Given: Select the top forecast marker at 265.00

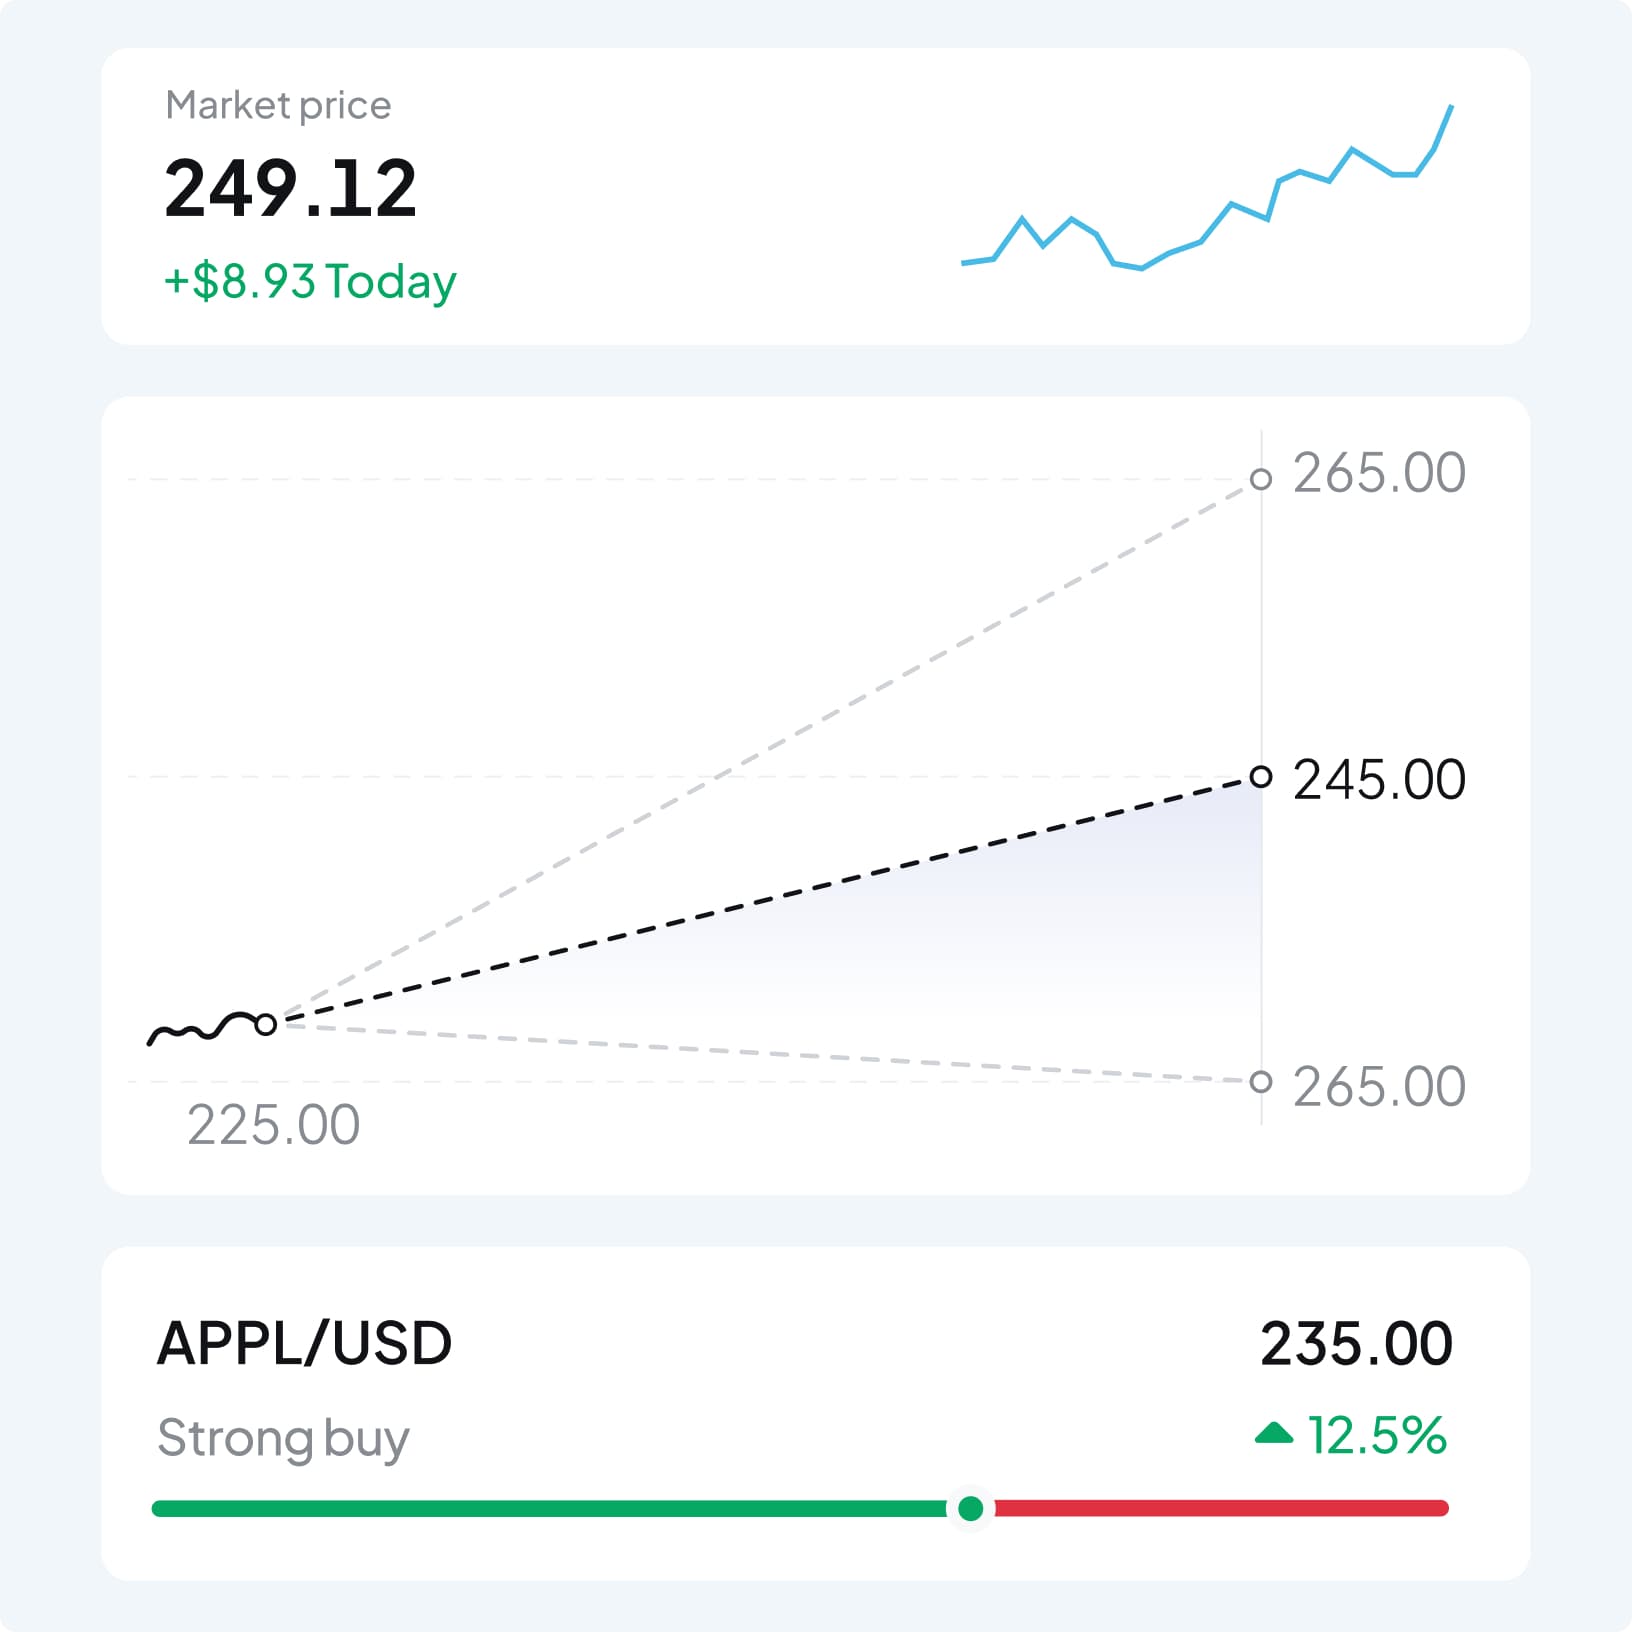Looking at the screenshot, I should [x=1261, y=479].
